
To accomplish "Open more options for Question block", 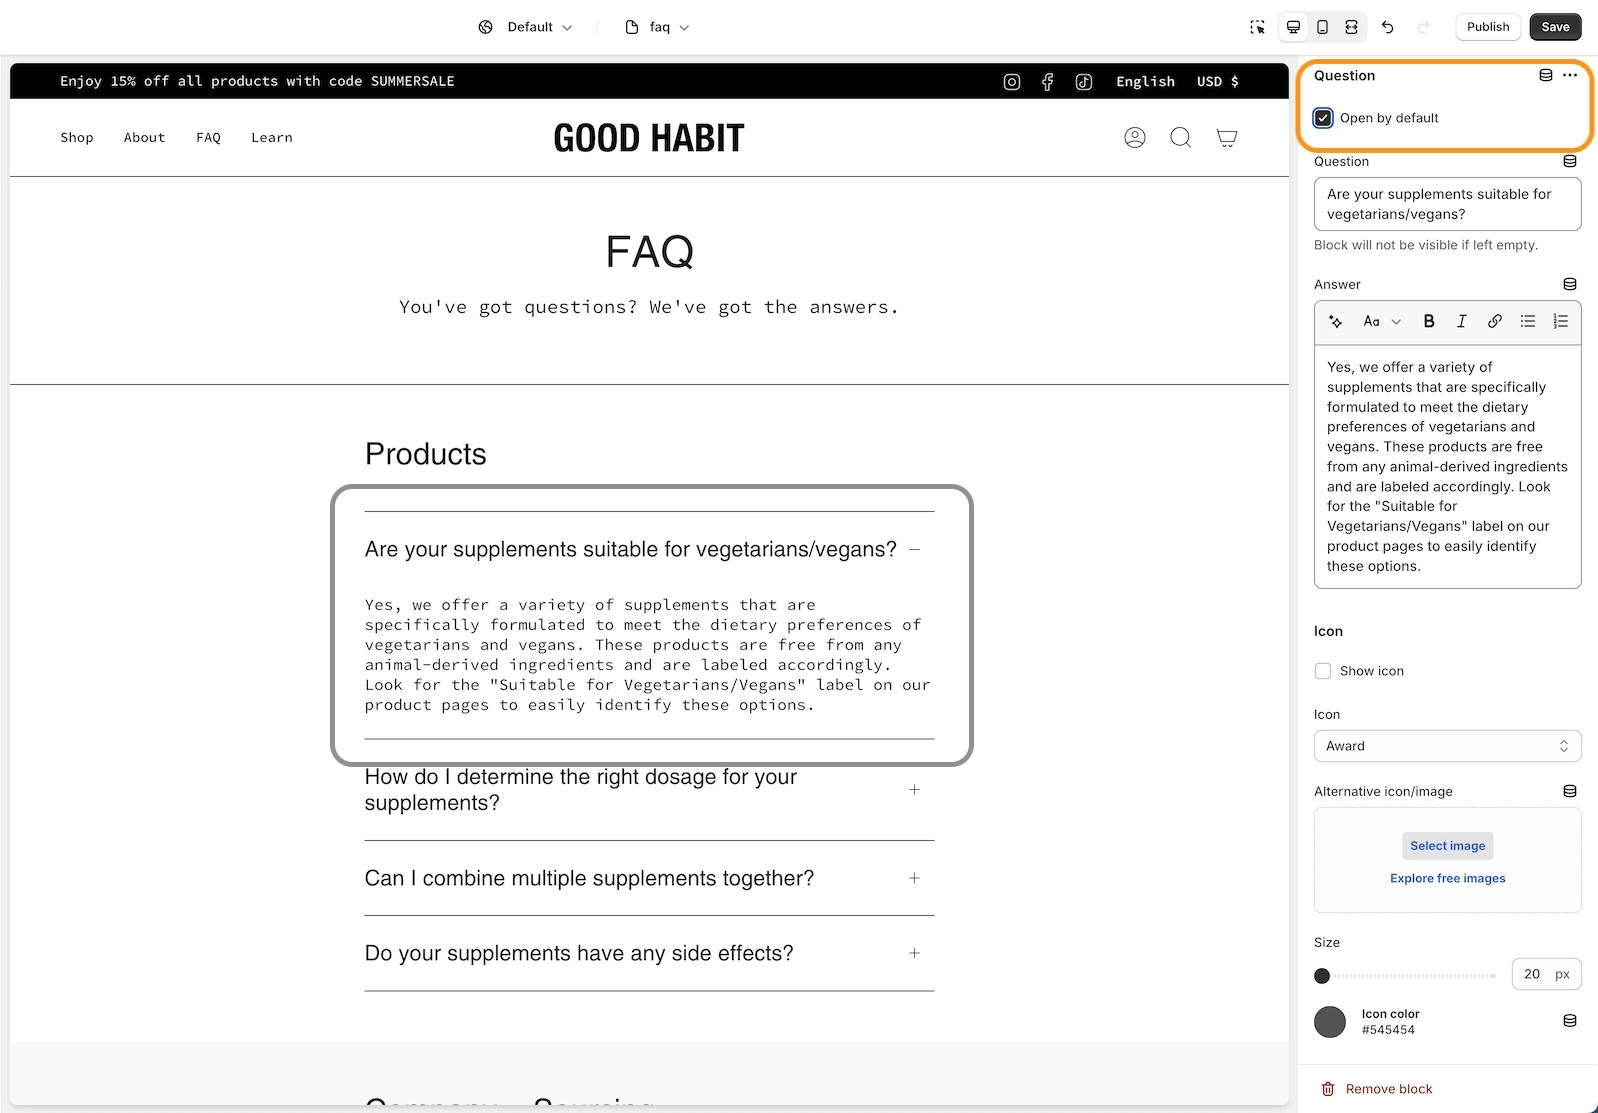I will 1570,76.
